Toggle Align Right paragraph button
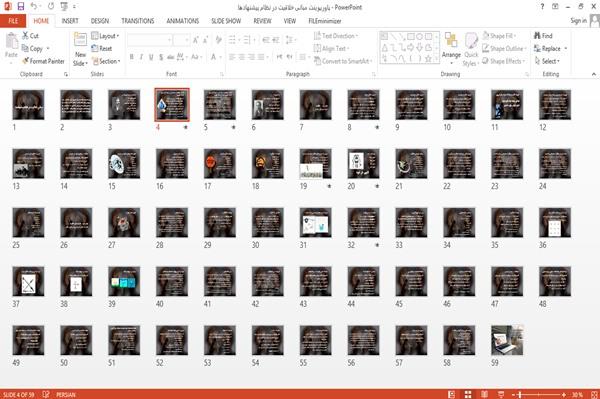Image resolution: width=600 pixels, height=399 pixels. [x=251, y=57]
